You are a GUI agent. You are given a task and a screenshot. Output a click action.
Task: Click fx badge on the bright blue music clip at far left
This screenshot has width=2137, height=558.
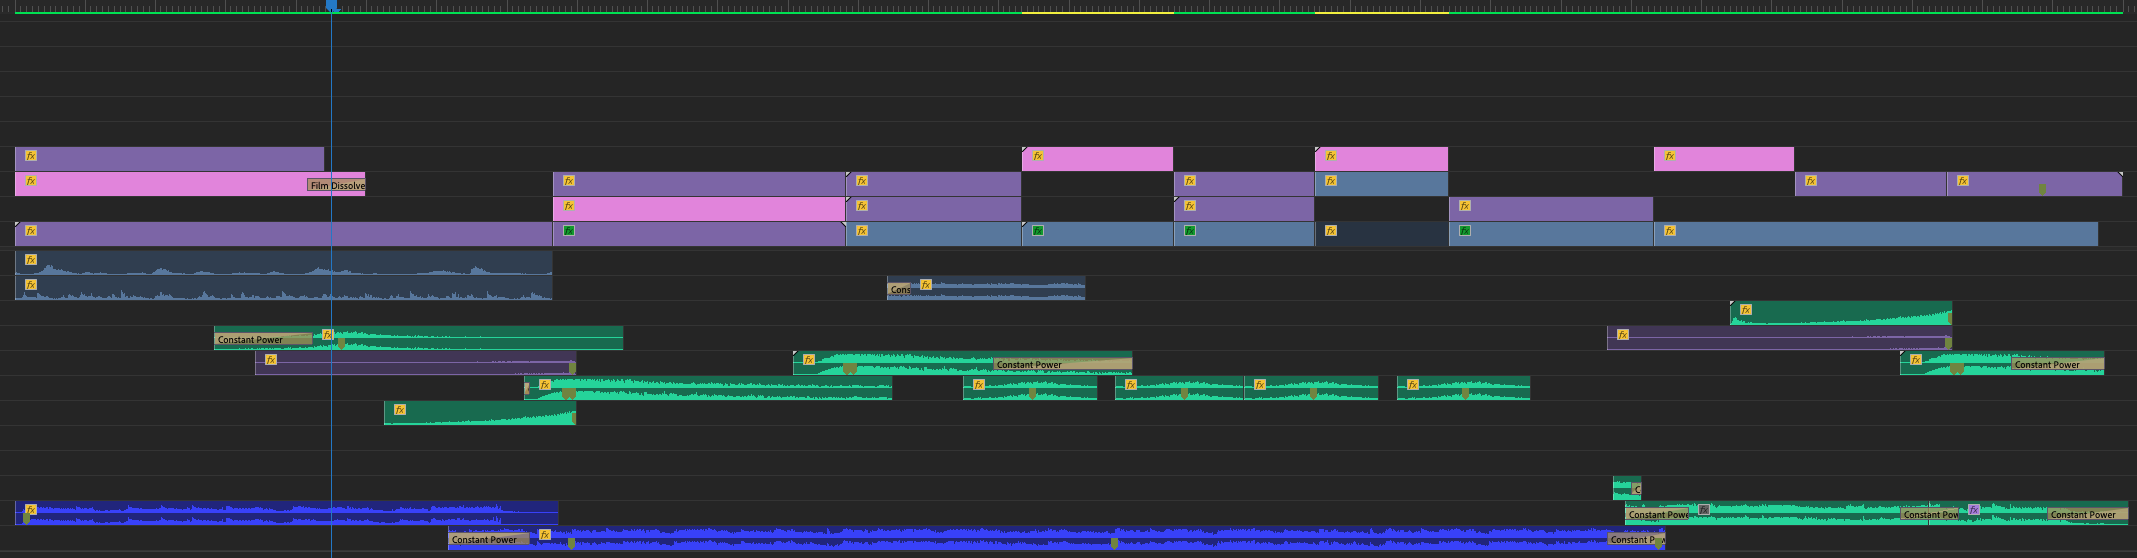pos(31,510)
